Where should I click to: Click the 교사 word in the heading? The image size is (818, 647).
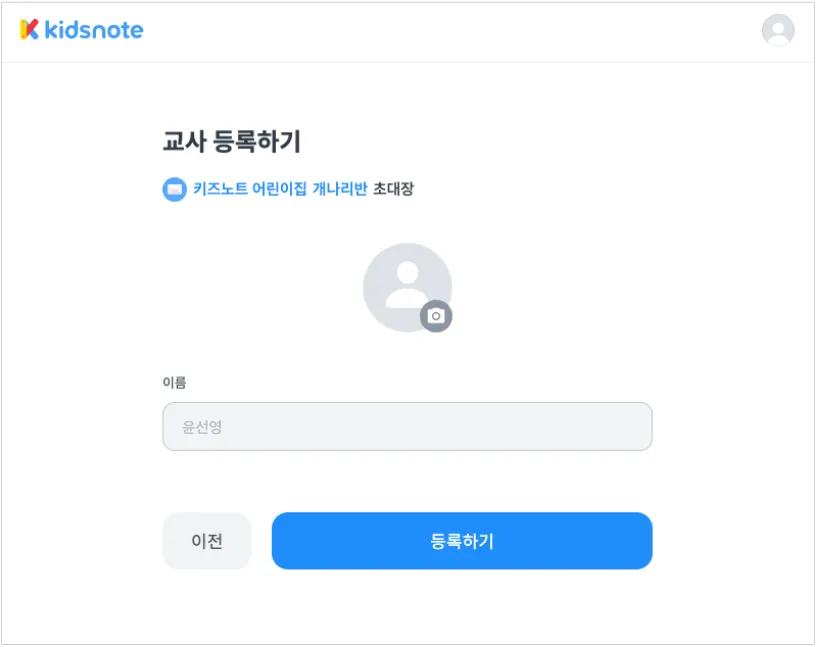(x=183, y=142)
